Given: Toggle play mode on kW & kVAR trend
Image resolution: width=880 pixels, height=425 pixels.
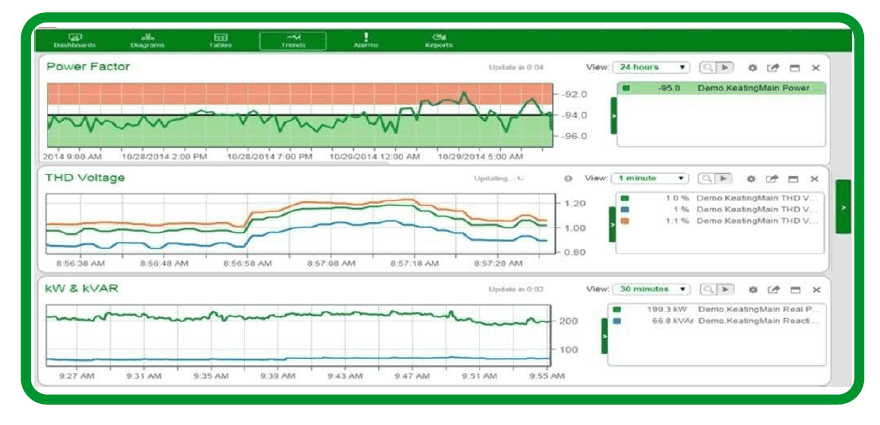Looking at the screenshot, I should 725,290.
